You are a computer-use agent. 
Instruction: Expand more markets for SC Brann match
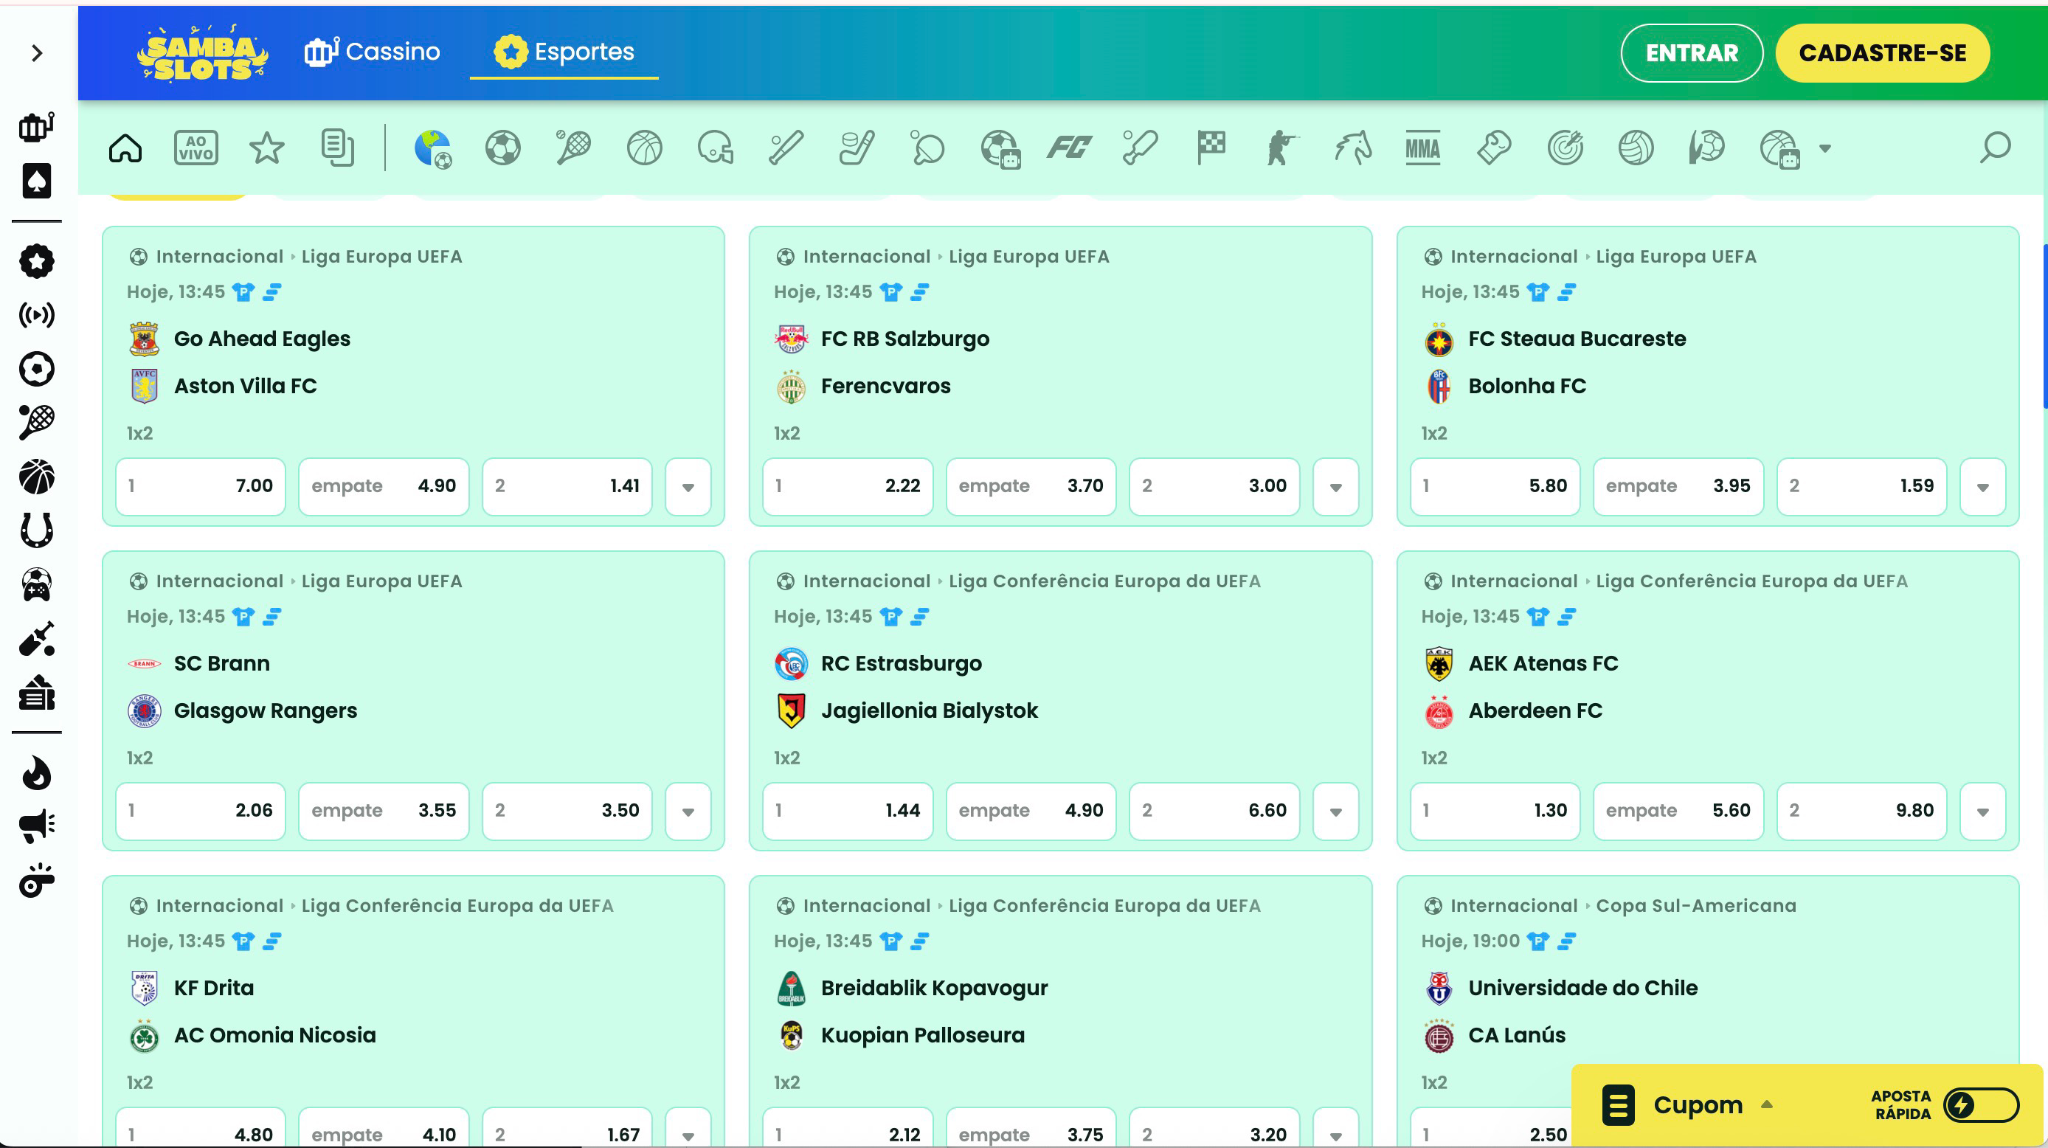688,811
